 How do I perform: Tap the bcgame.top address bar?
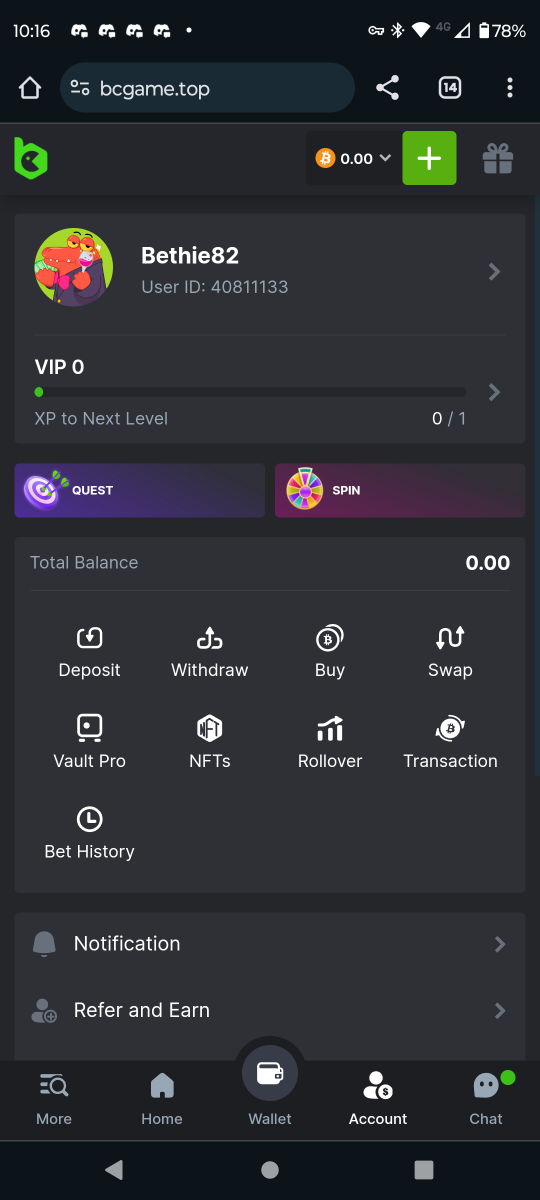tap(207, 89)
